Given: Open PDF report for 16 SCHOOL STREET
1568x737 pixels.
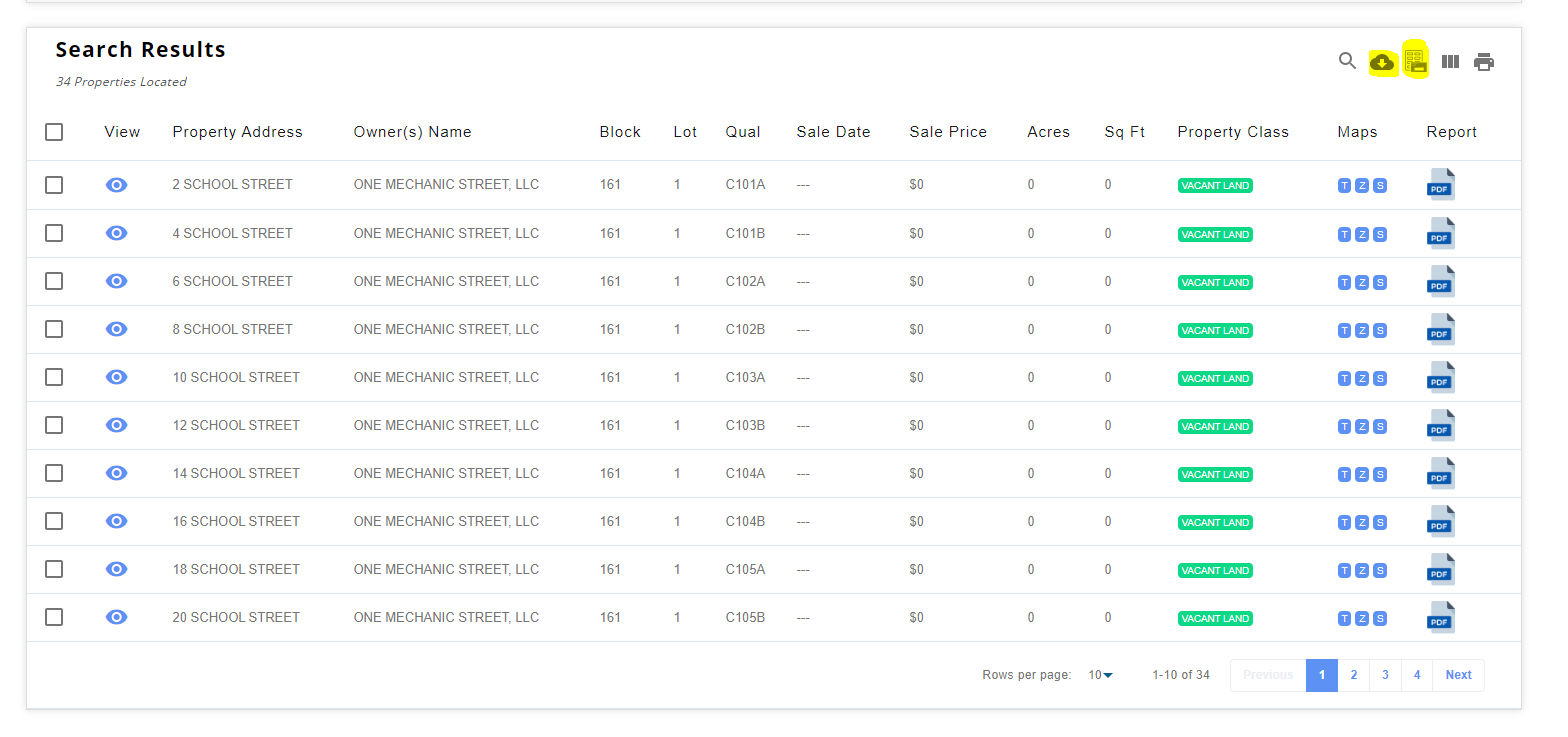Looking at the screenshot, I should pos(1440,521).
